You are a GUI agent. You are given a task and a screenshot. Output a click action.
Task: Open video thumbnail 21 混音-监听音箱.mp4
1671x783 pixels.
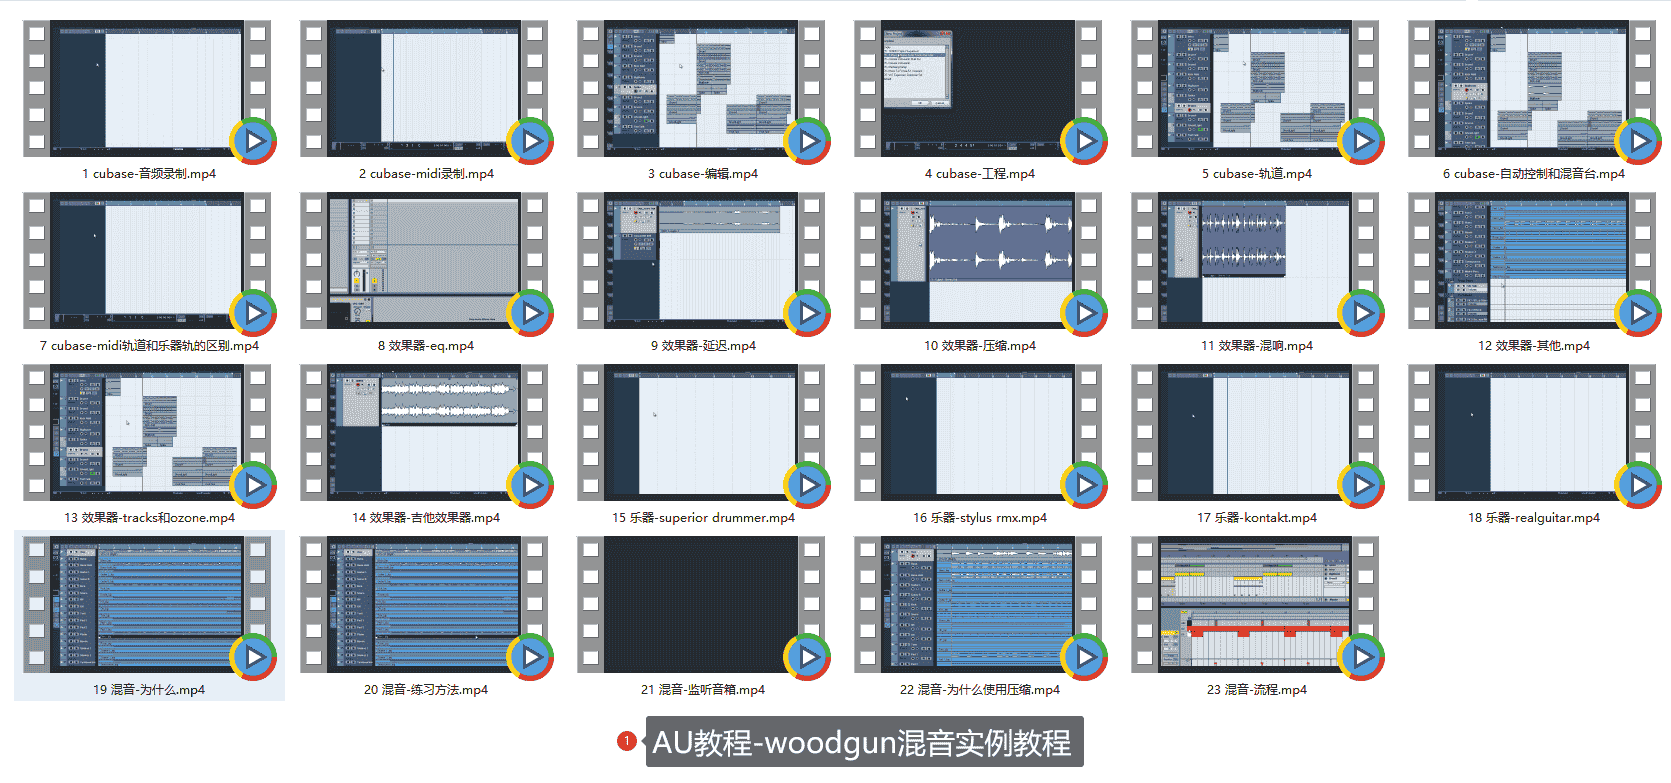coord(702,605)
